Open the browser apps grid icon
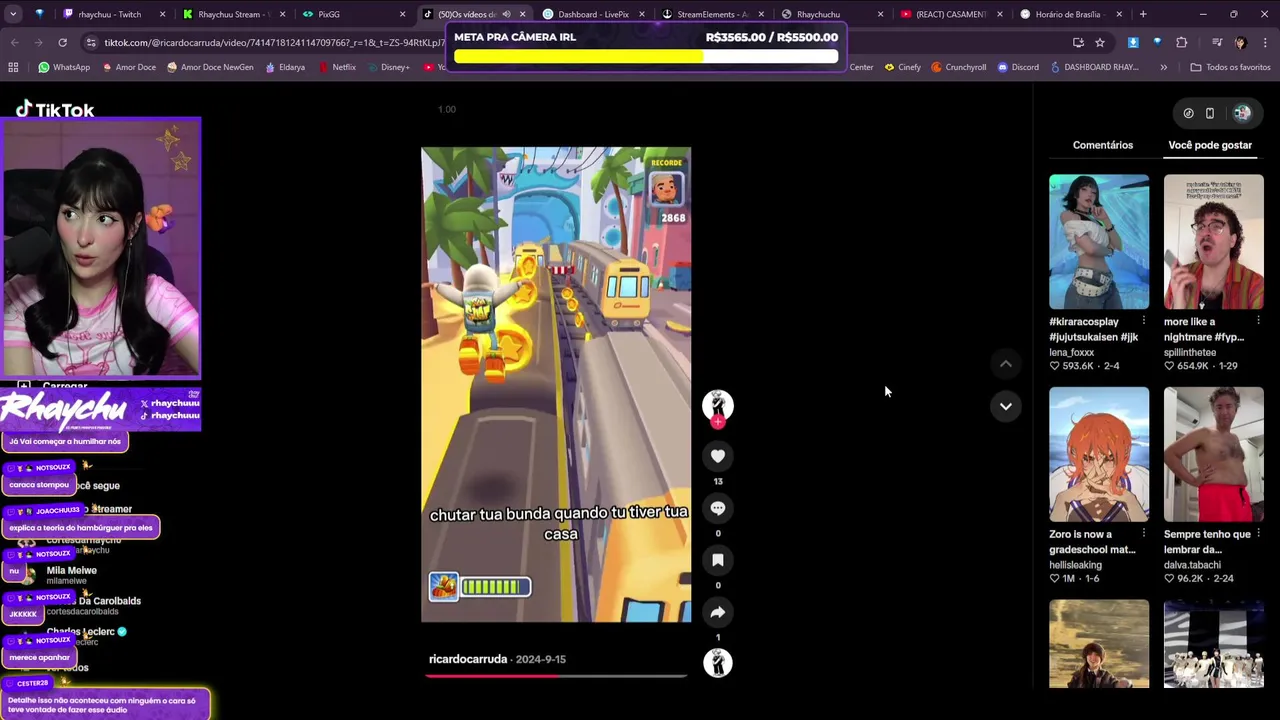 [x=13, y=67]
